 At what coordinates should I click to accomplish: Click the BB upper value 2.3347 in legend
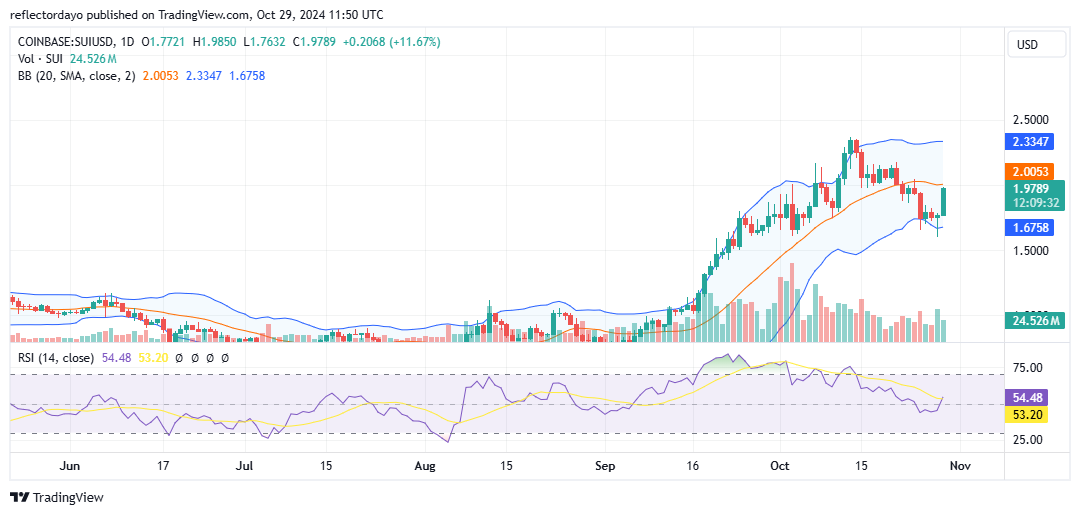(x=203, y=75)
